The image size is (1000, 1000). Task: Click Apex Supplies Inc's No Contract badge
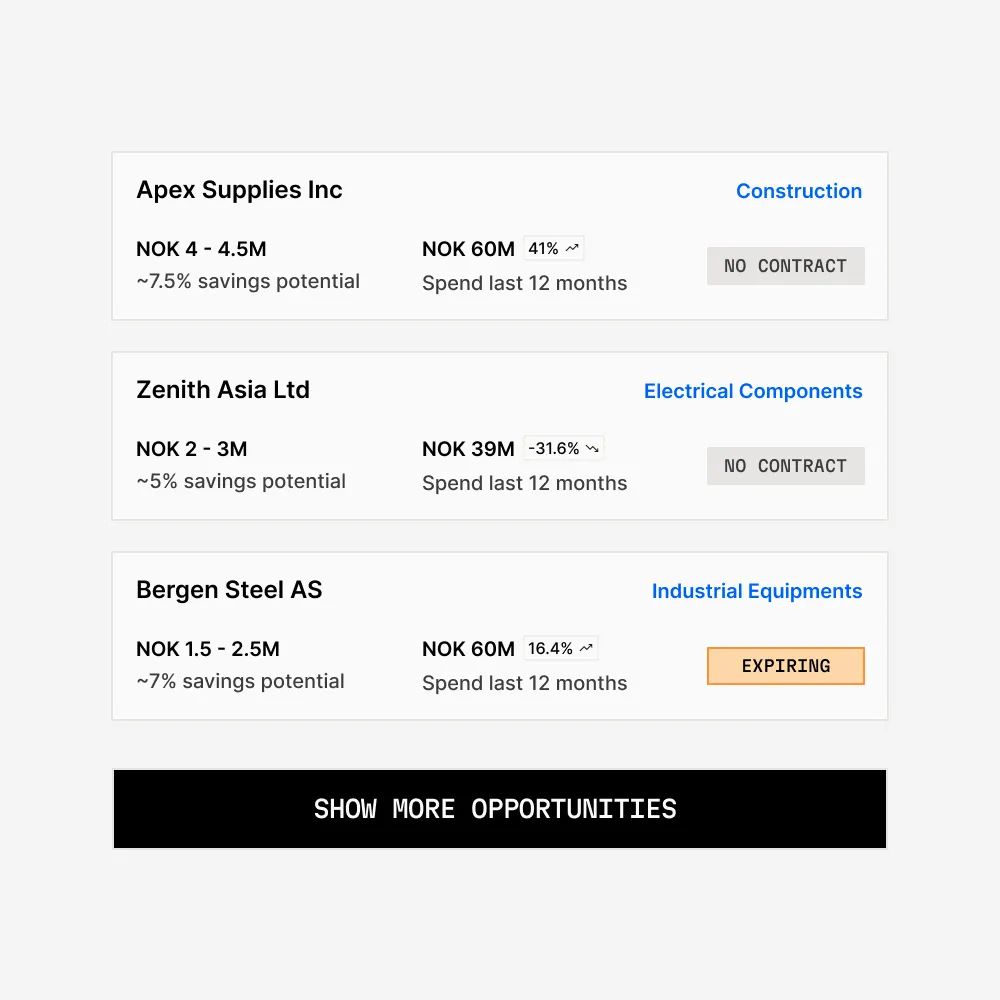785,266
